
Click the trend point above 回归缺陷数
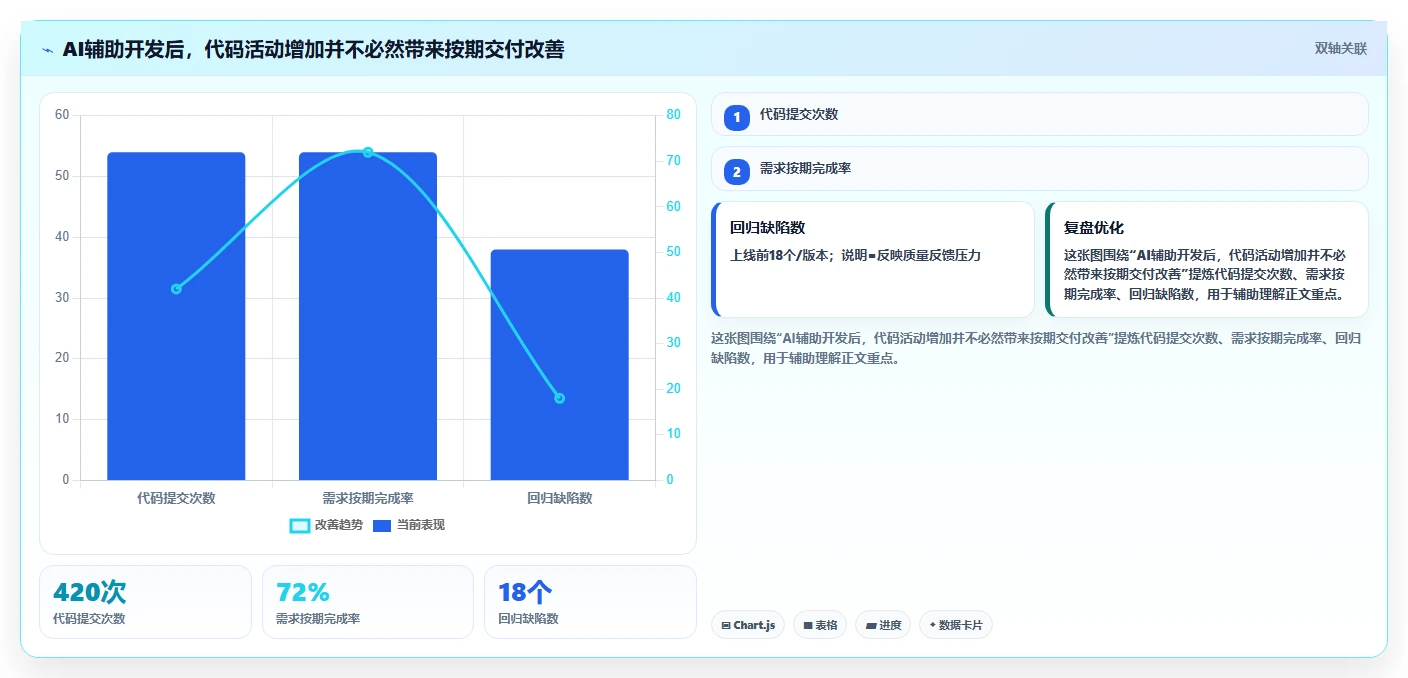pyautogui.click(x=559, y=398)
